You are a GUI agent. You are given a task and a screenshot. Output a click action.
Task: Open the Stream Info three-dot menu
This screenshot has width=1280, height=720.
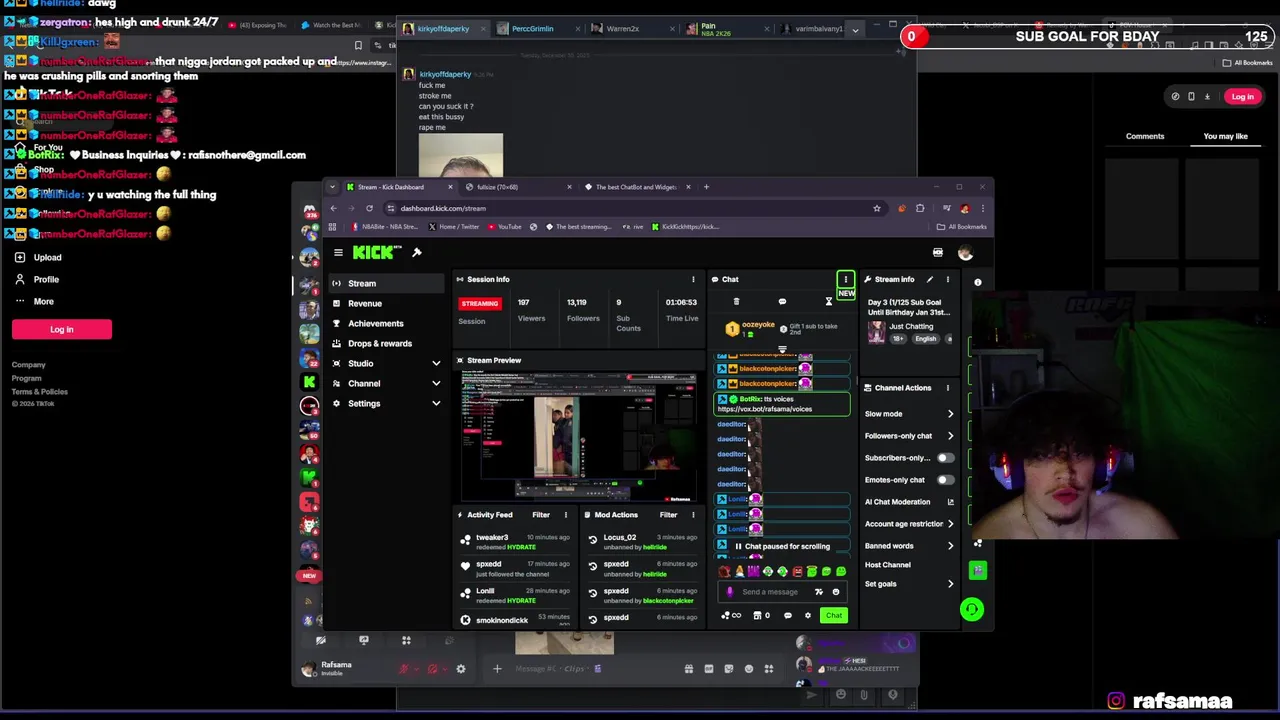(948, 280)
